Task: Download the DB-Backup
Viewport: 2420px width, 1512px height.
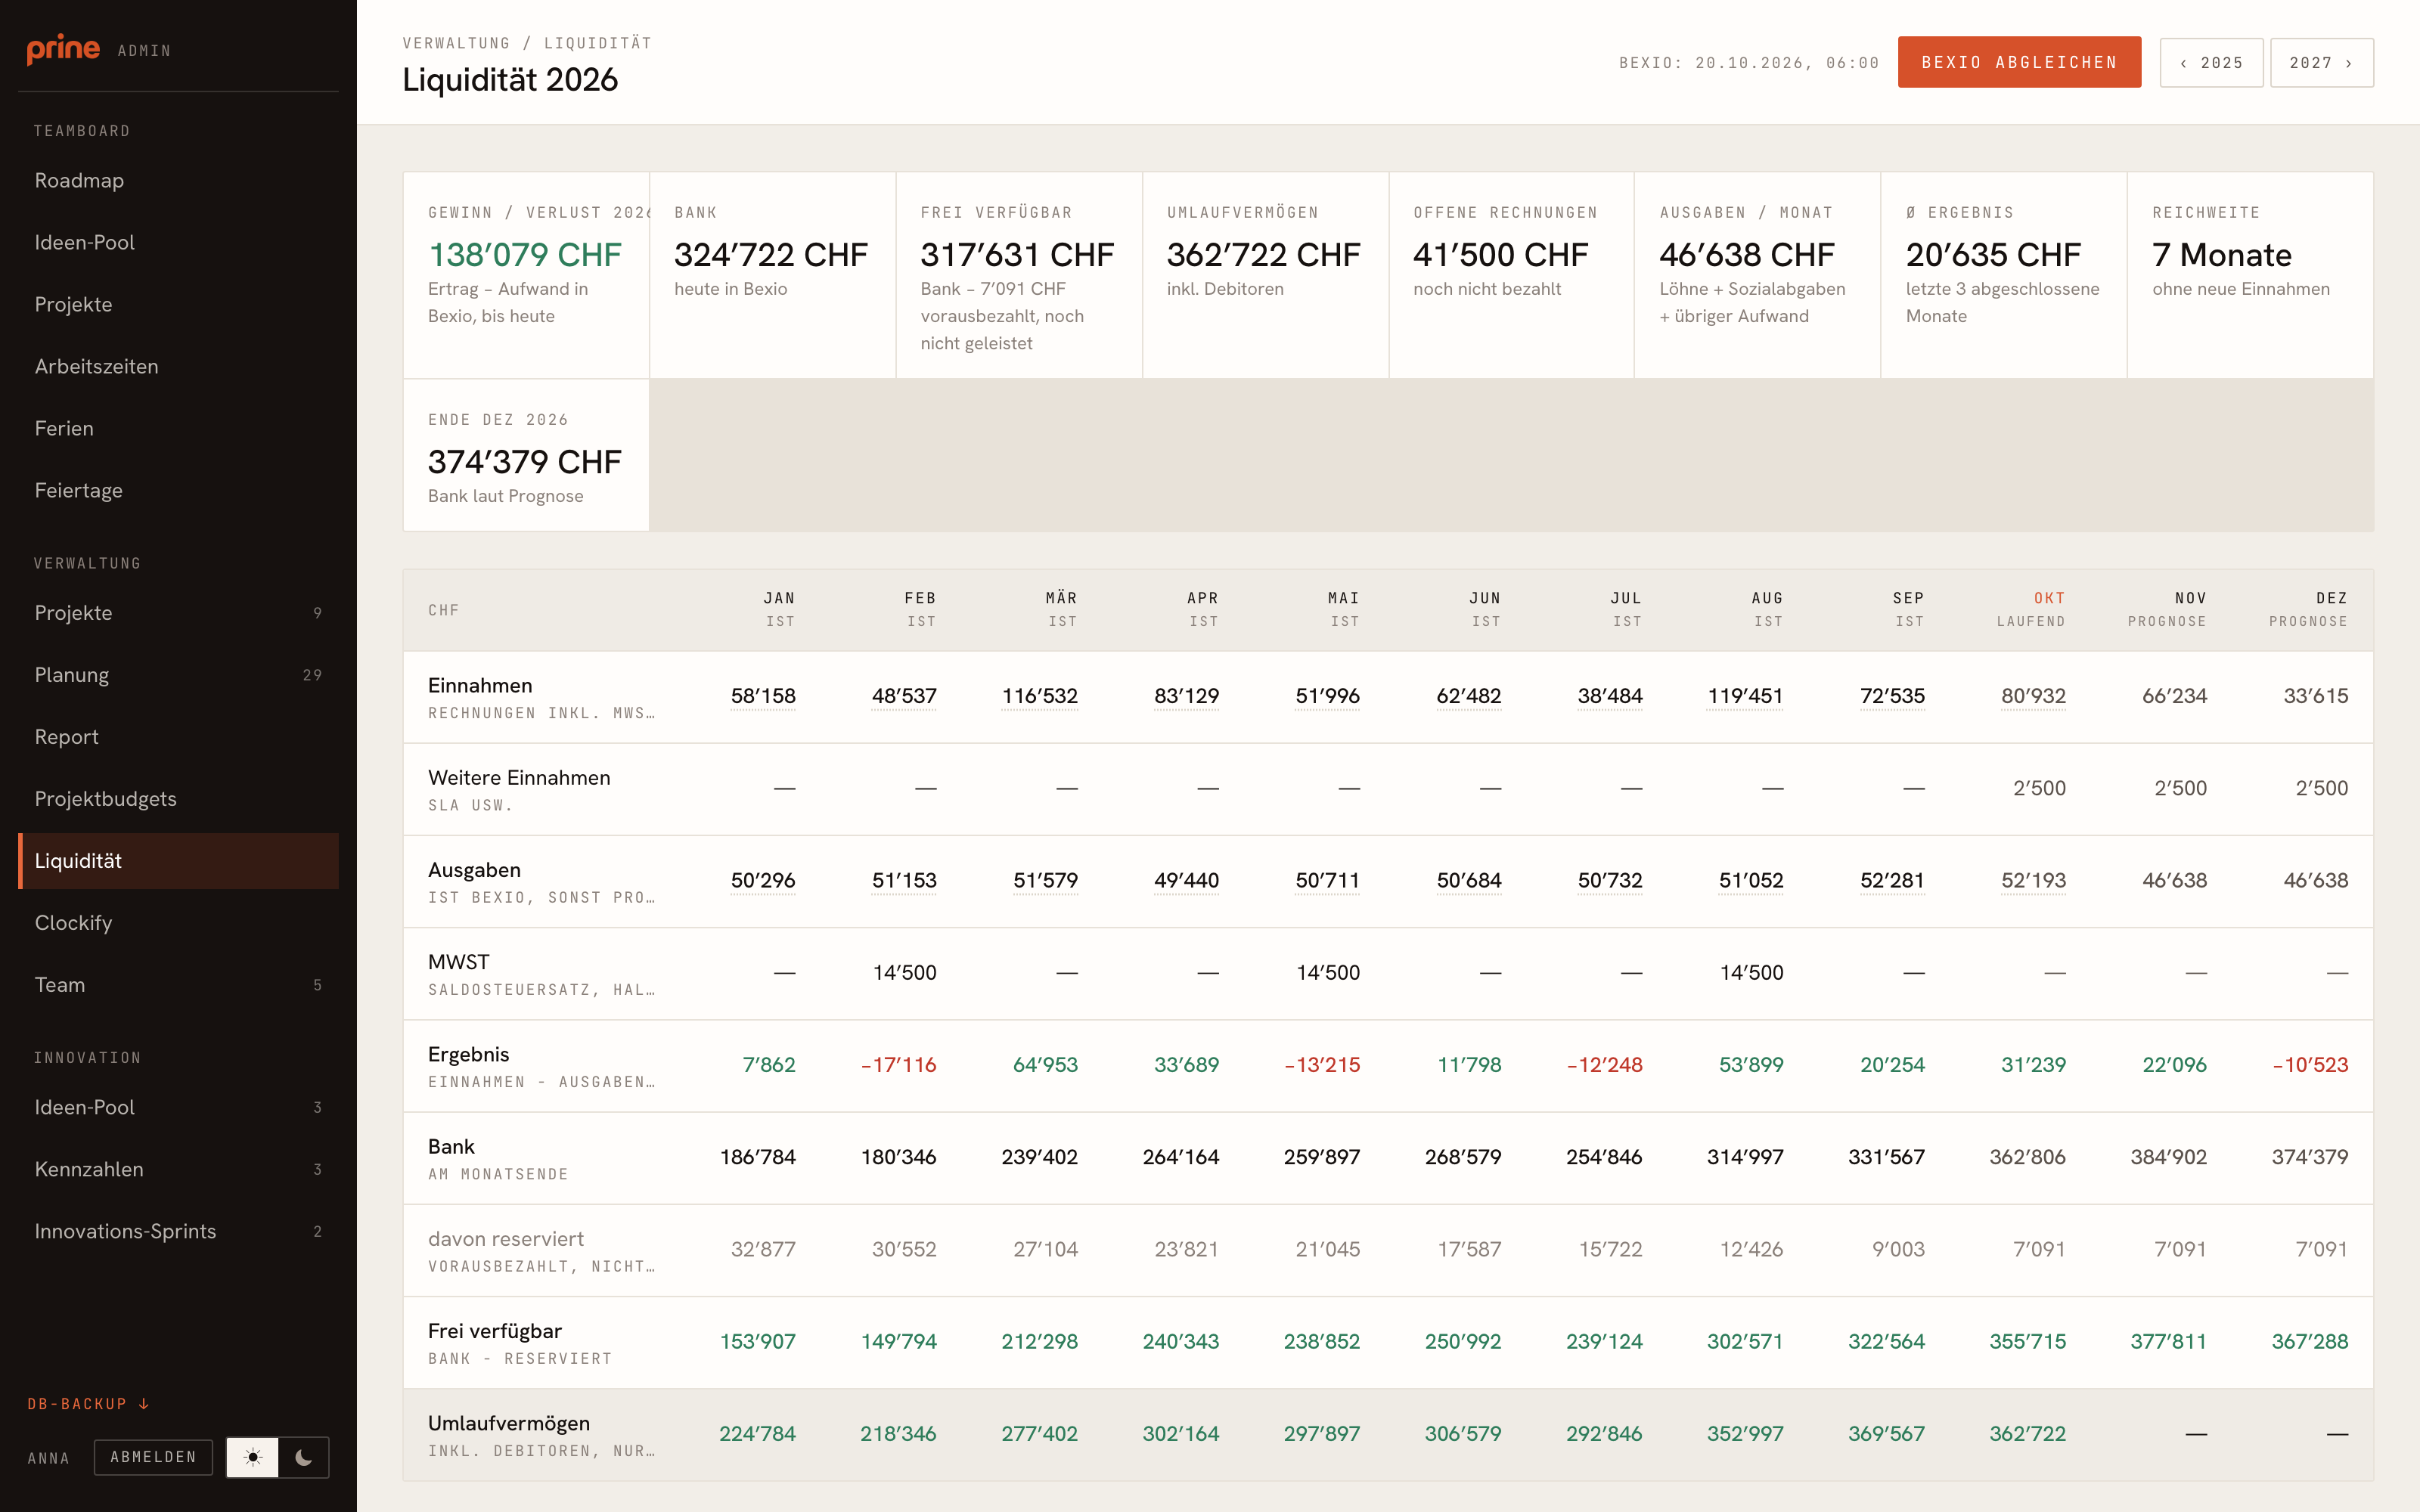Action: (x=88, y=1404)
